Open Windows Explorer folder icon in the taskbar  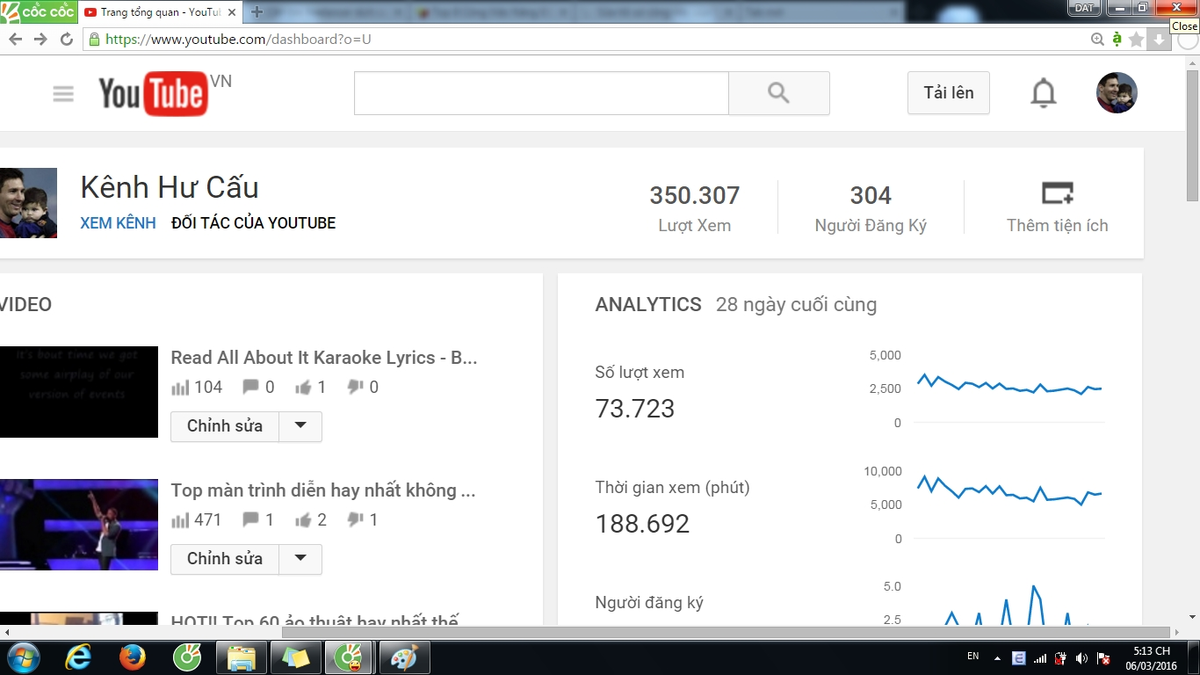click(x=242, y=658)
